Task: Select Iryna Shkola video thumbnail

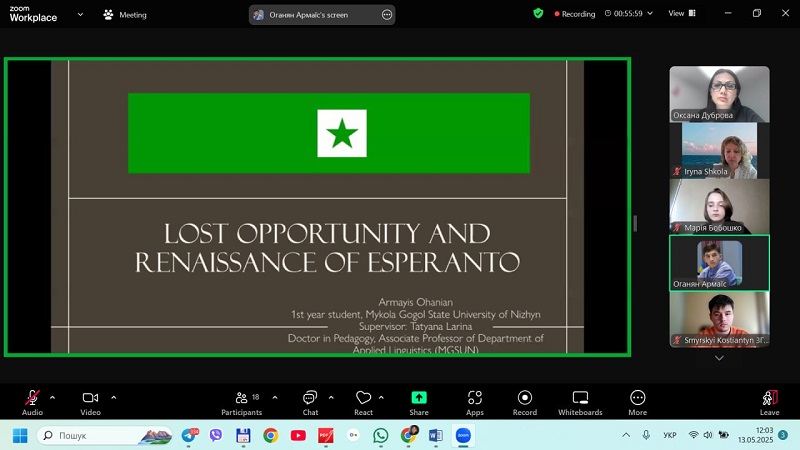Action: coord(719,151)
